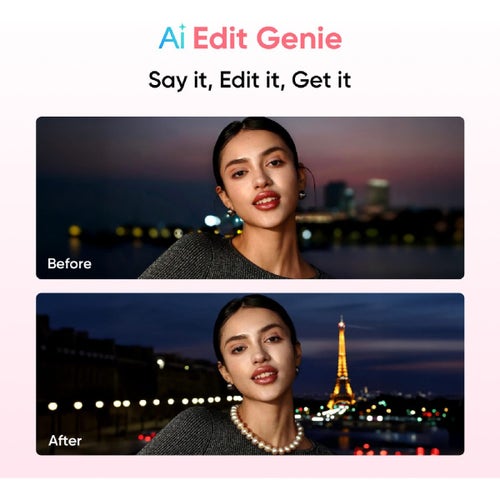
Task: Click the row of white street lights in After photo
Action: [x=145, y=403]
